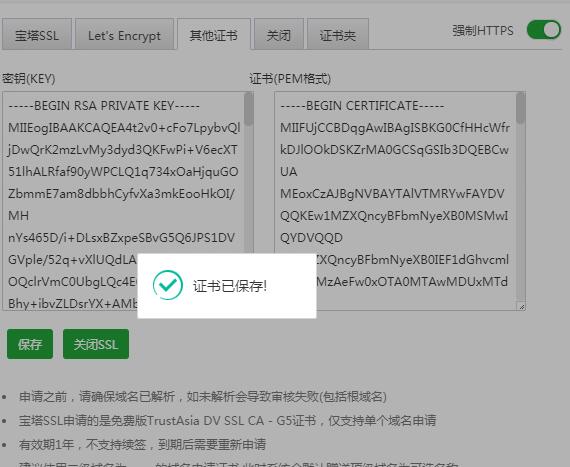Click the green checkmark success icon
This screenshot has height=467, width=570.
pyautogui.click(x=168, y=285)
